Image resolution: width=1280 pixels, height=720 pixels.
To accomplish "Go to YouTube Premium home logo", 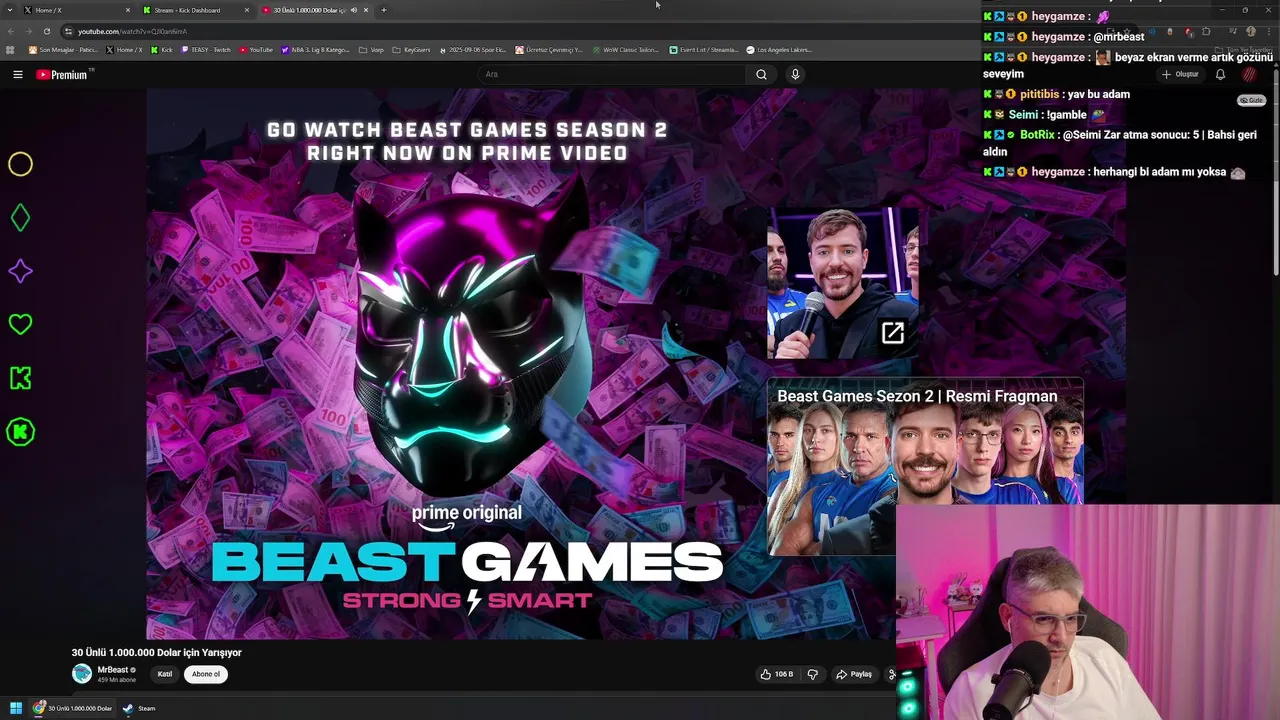I will click(x=62, y=74).
